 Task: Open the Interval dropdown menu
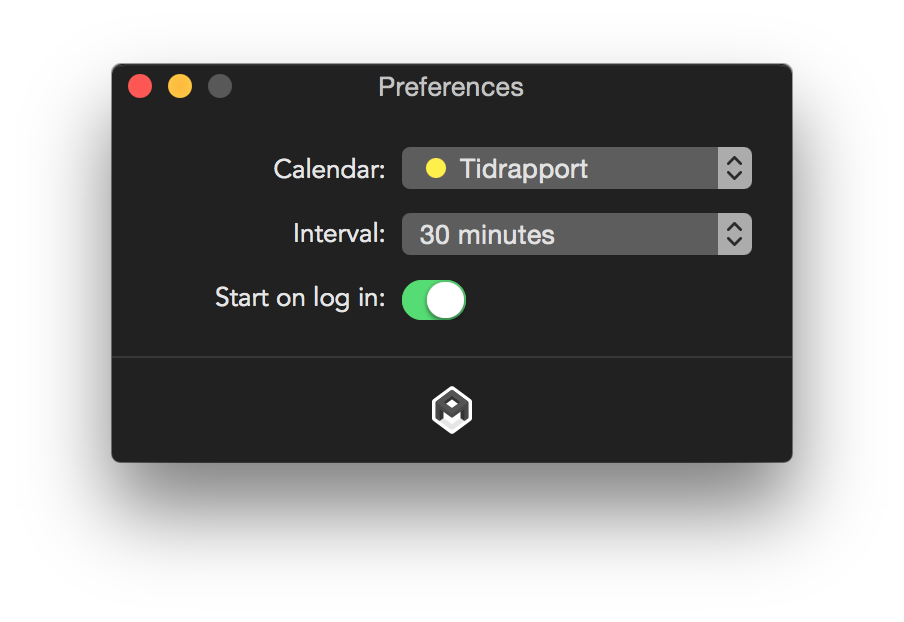click(560, 234)
